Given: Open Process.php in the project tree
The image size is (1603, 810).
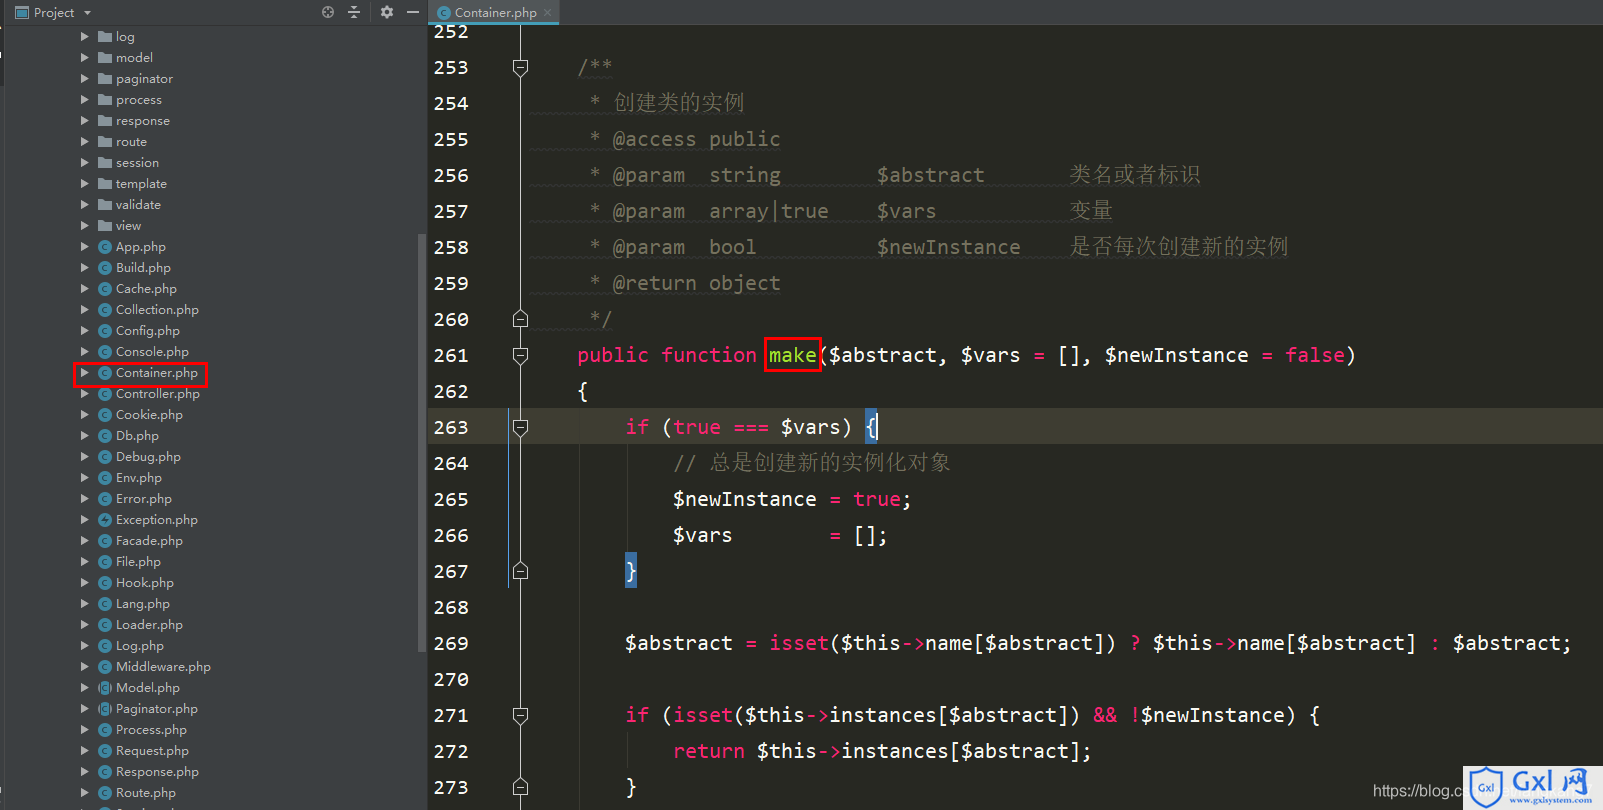Looking at the screenshot, I should pos(151,730).
